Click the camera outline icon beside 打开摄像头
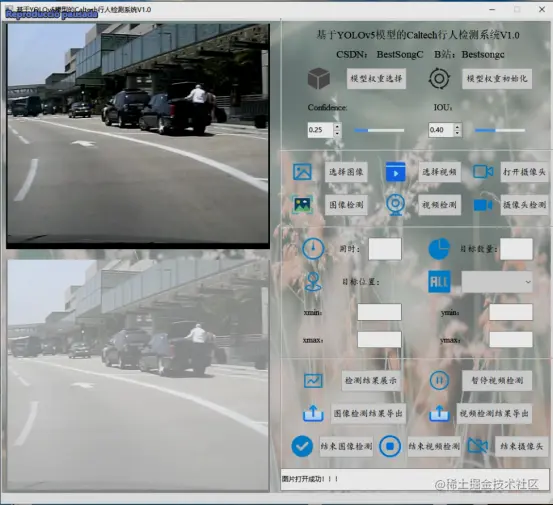Viewport: 553px width, 505px height. click(x=483, y=172)
